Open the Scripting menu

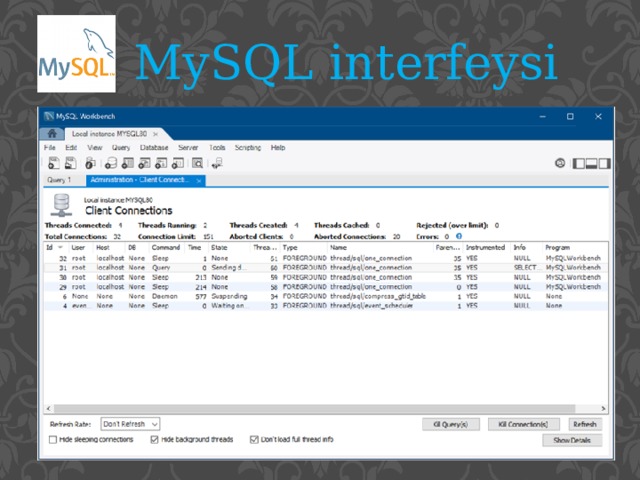248,147
